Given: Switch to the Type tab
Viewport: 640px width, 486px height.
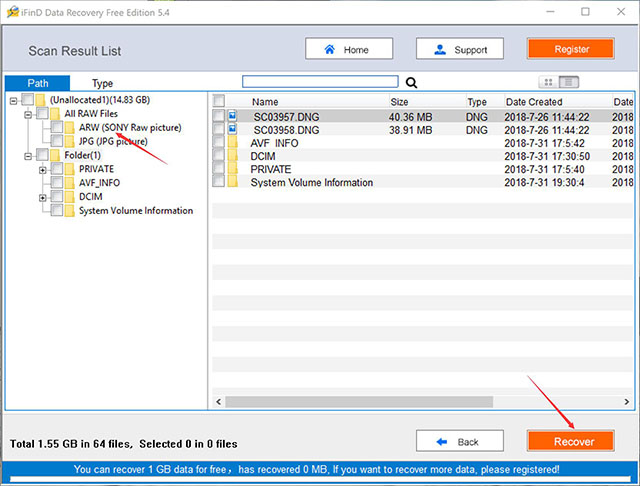Looking at the screenshot, I should click(102, 83).
